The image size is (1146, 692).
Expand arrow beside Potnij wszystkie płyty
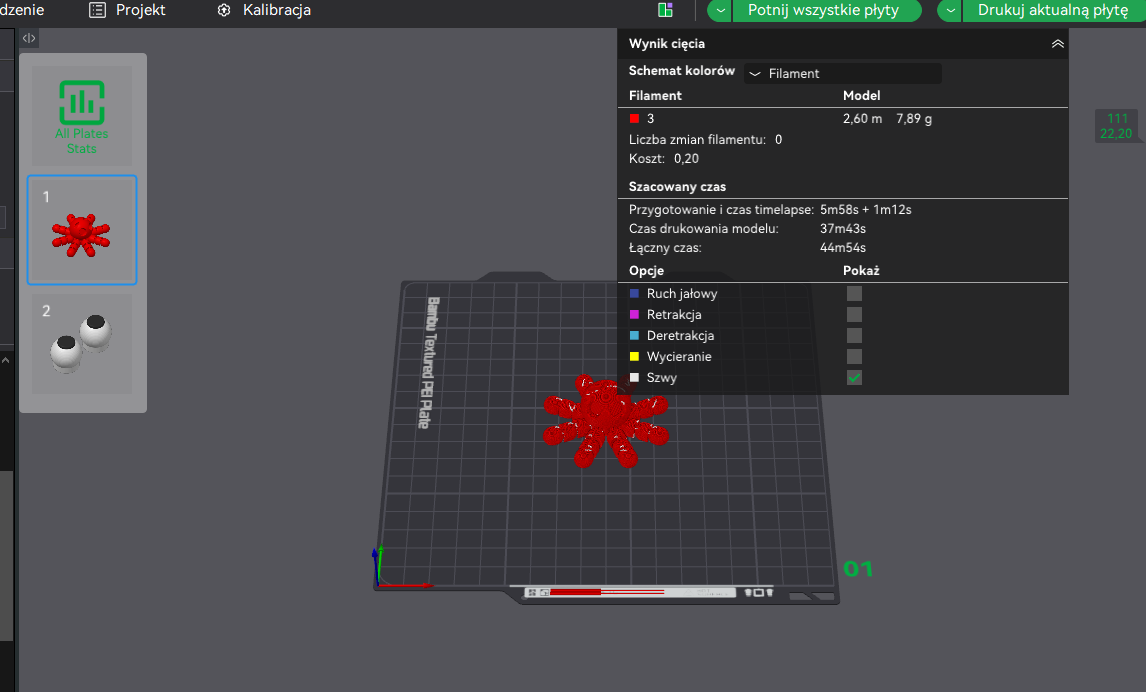[721, 11]
